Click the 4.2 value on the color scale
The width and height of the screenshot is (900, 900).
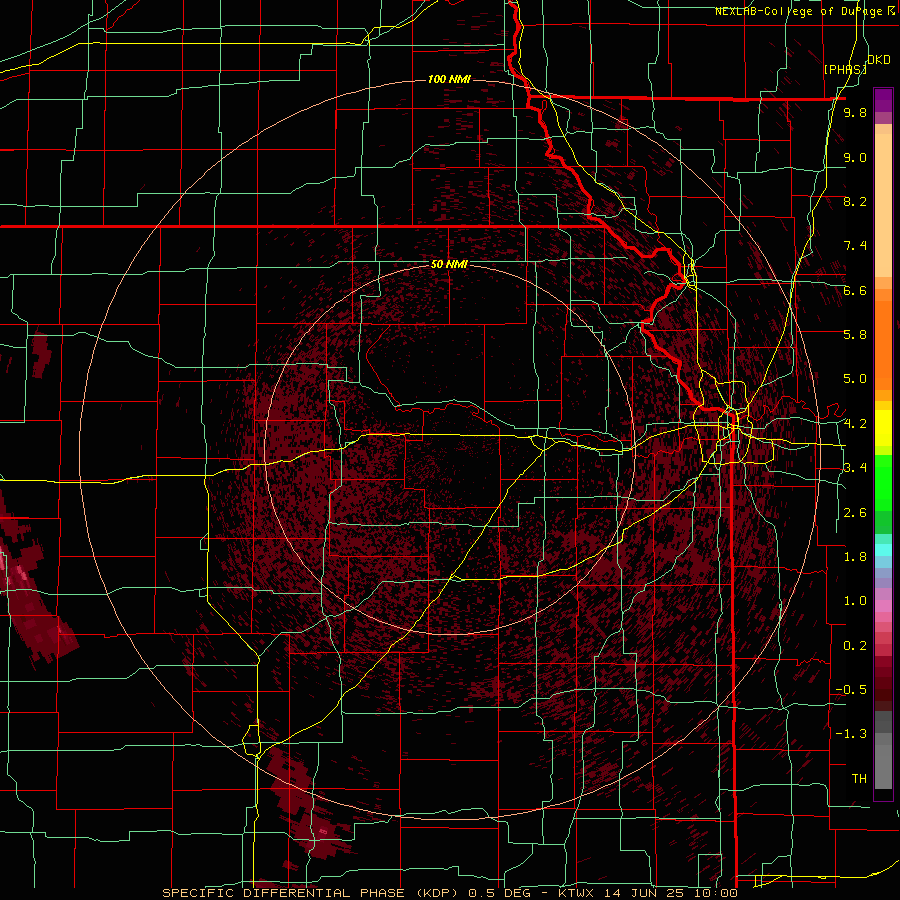(x=855, y=424)
